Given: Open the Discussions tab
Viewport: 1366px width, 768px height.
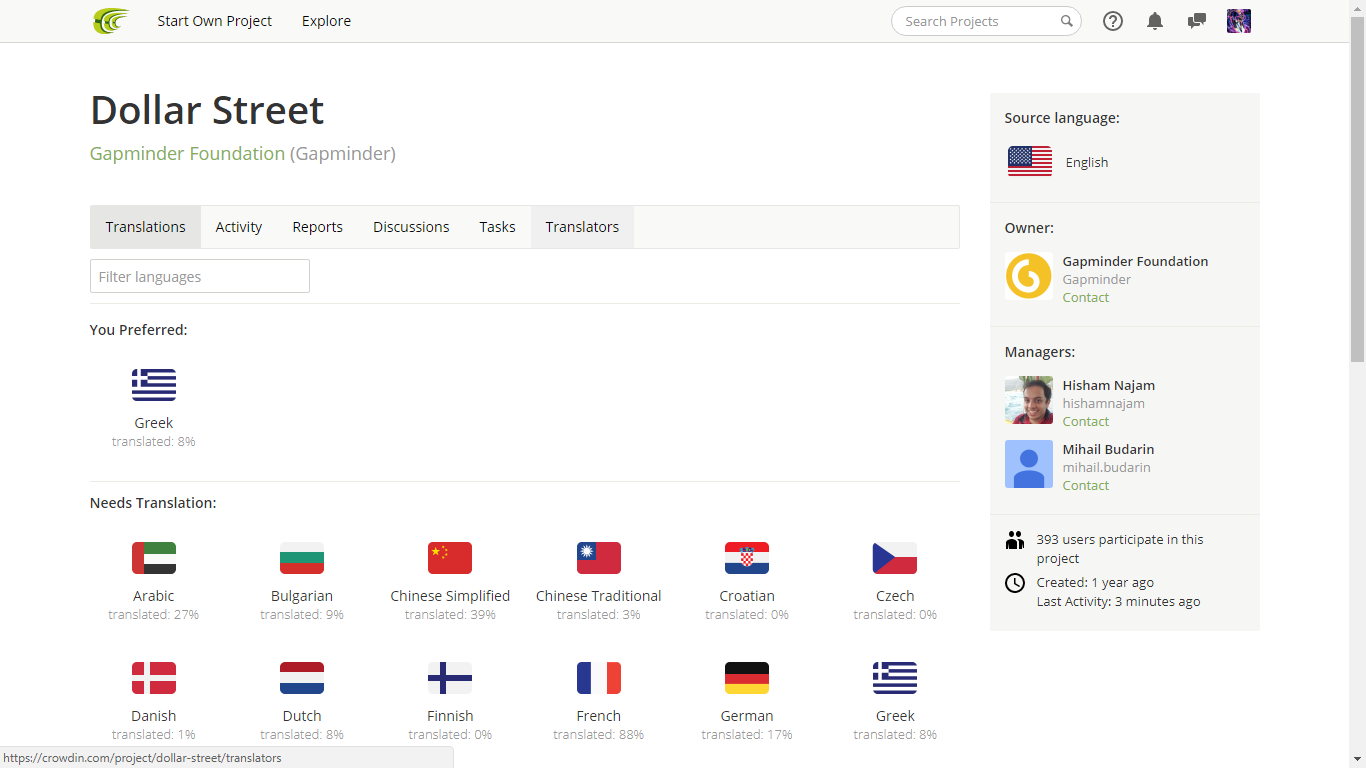Looking at the screenshot, I should [411, 227].
